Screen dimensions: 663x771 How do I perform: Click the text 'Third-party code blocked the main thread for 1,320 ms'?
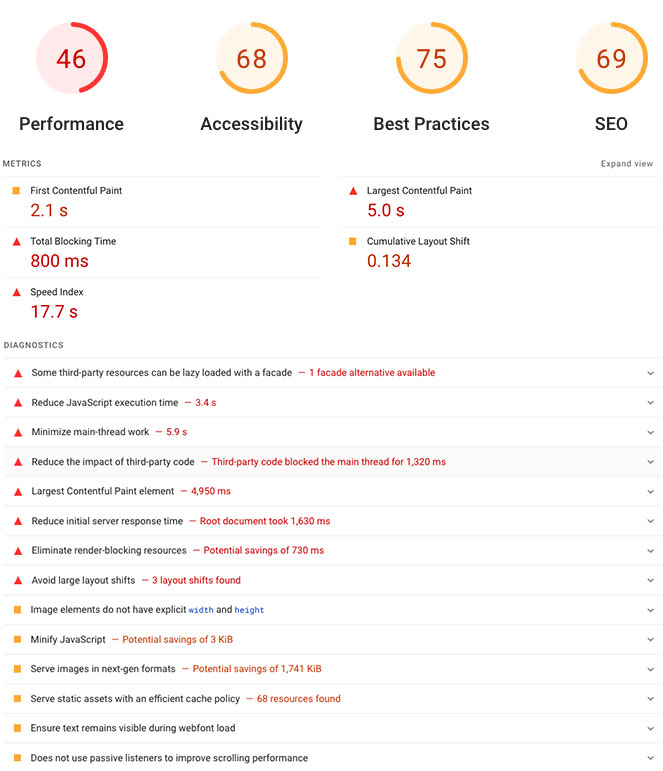point(329,462)
